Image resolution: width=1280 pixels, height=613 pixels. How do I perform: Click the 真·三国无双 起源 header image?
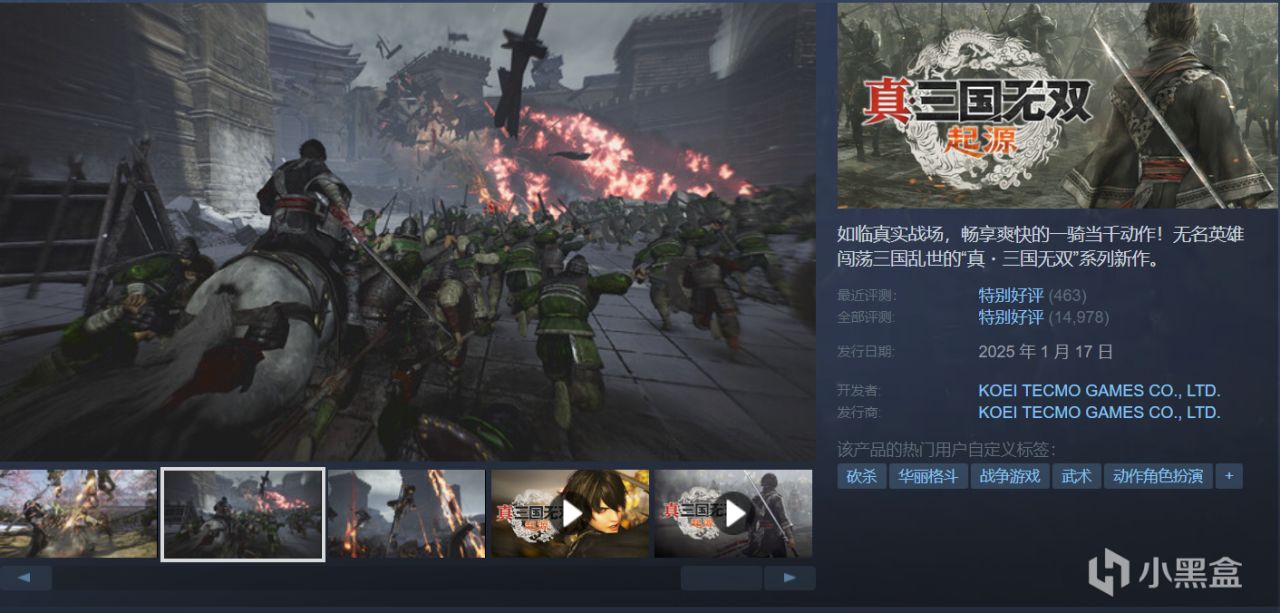coord(1056,105)
